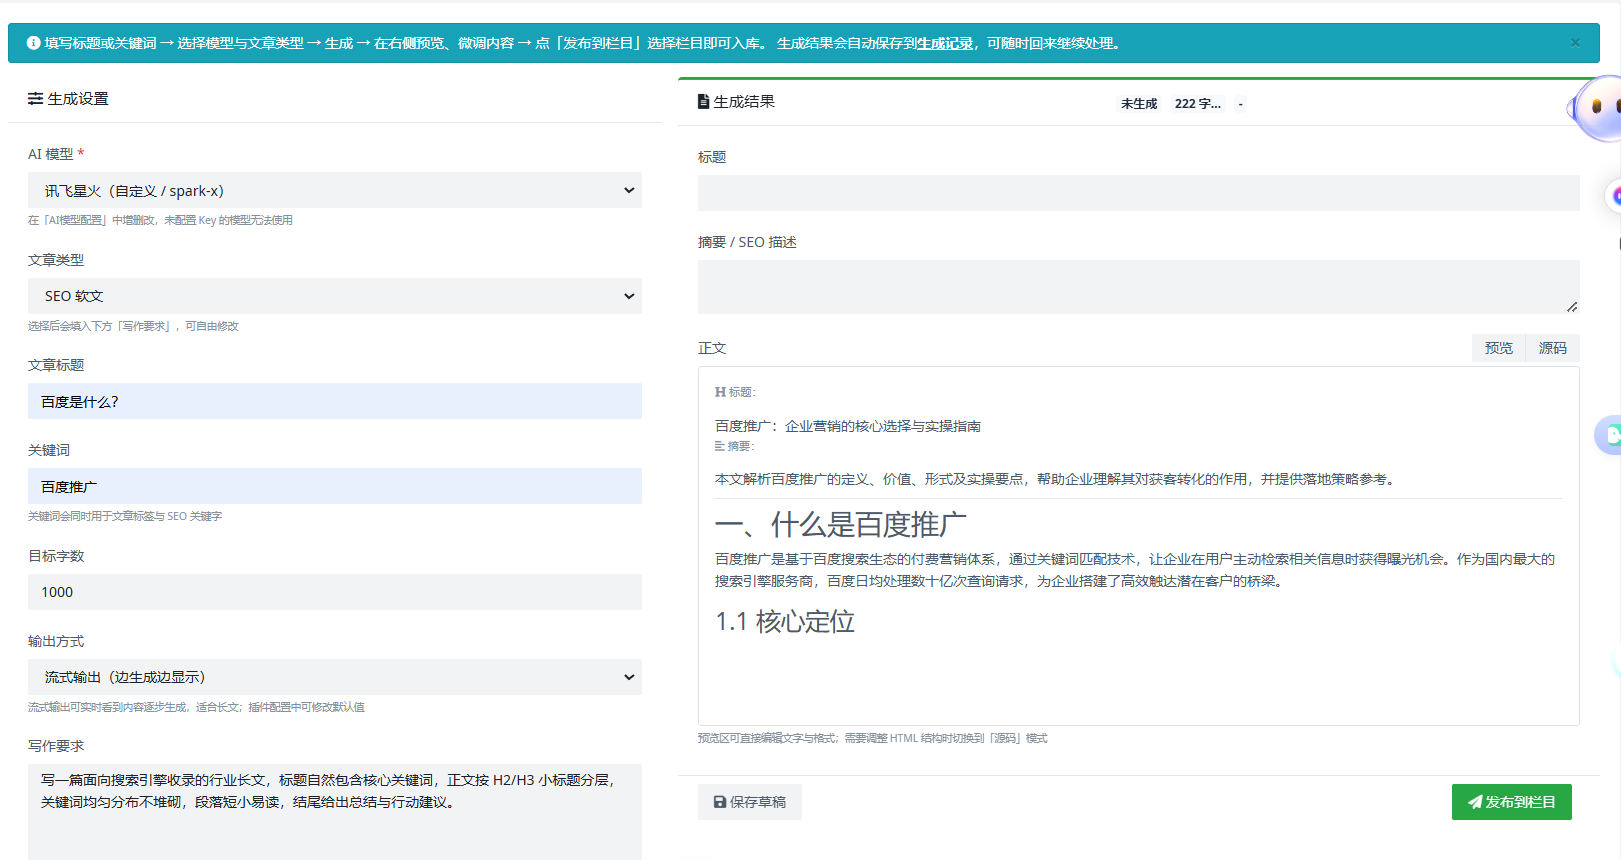
Task: Switch to the 源码 tab
Action: pos(1553,348)
